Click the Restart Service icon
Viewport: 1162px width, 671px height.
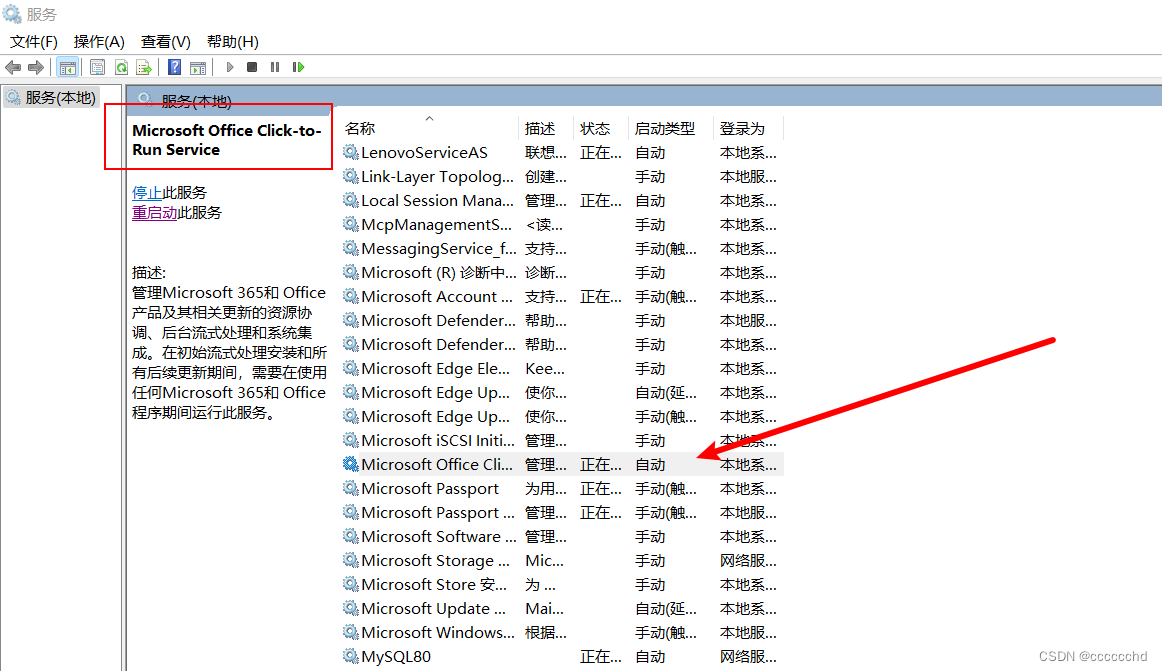coord(298,67)
